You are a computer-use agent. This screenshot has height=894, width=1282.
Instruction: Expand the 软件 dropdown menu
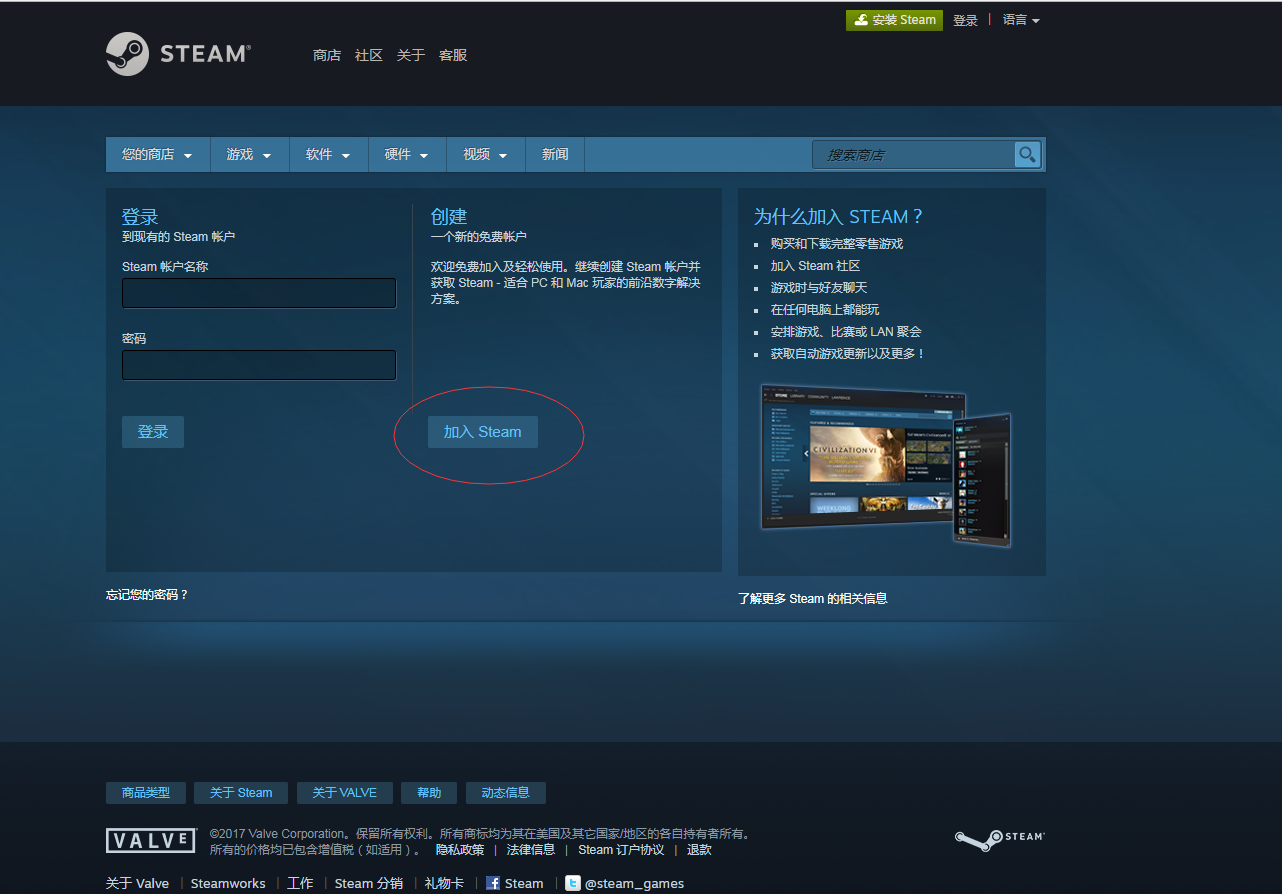click(x=328, y=155)
